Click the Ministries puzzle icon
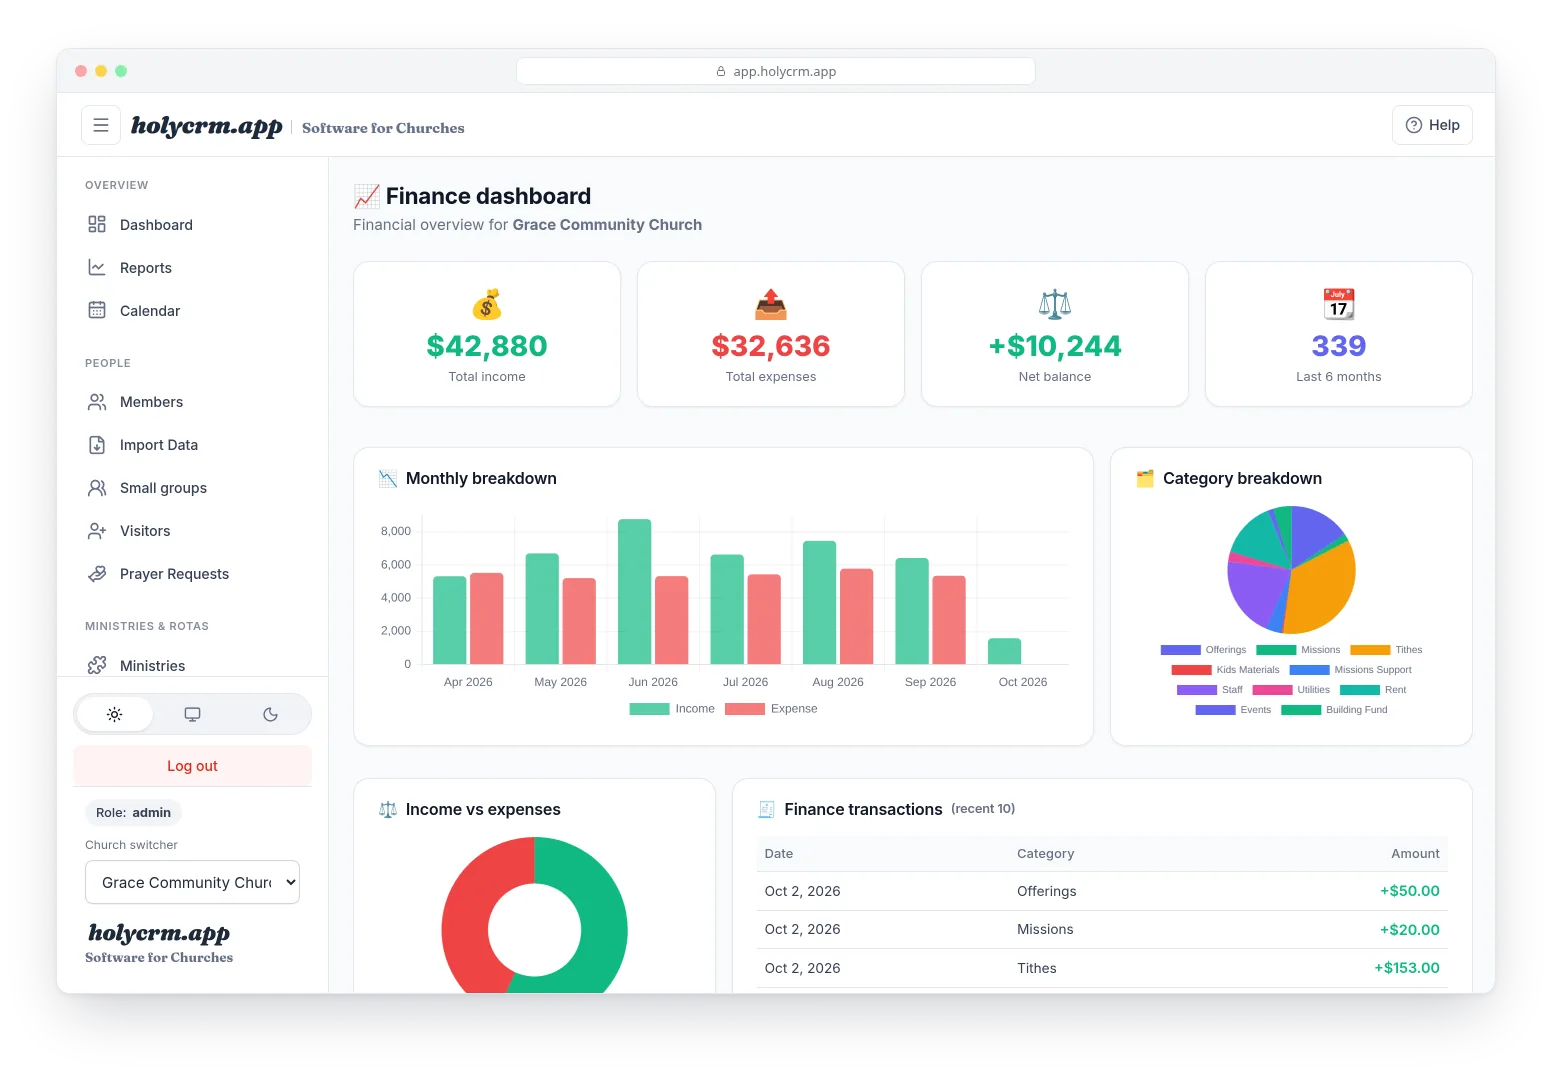 (x=97, y=665)
